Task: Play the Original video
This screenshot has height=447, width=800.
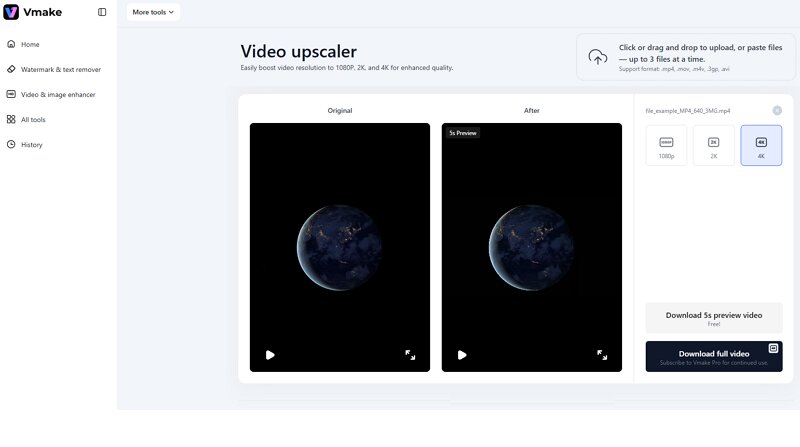Action: tap(270, 354)
